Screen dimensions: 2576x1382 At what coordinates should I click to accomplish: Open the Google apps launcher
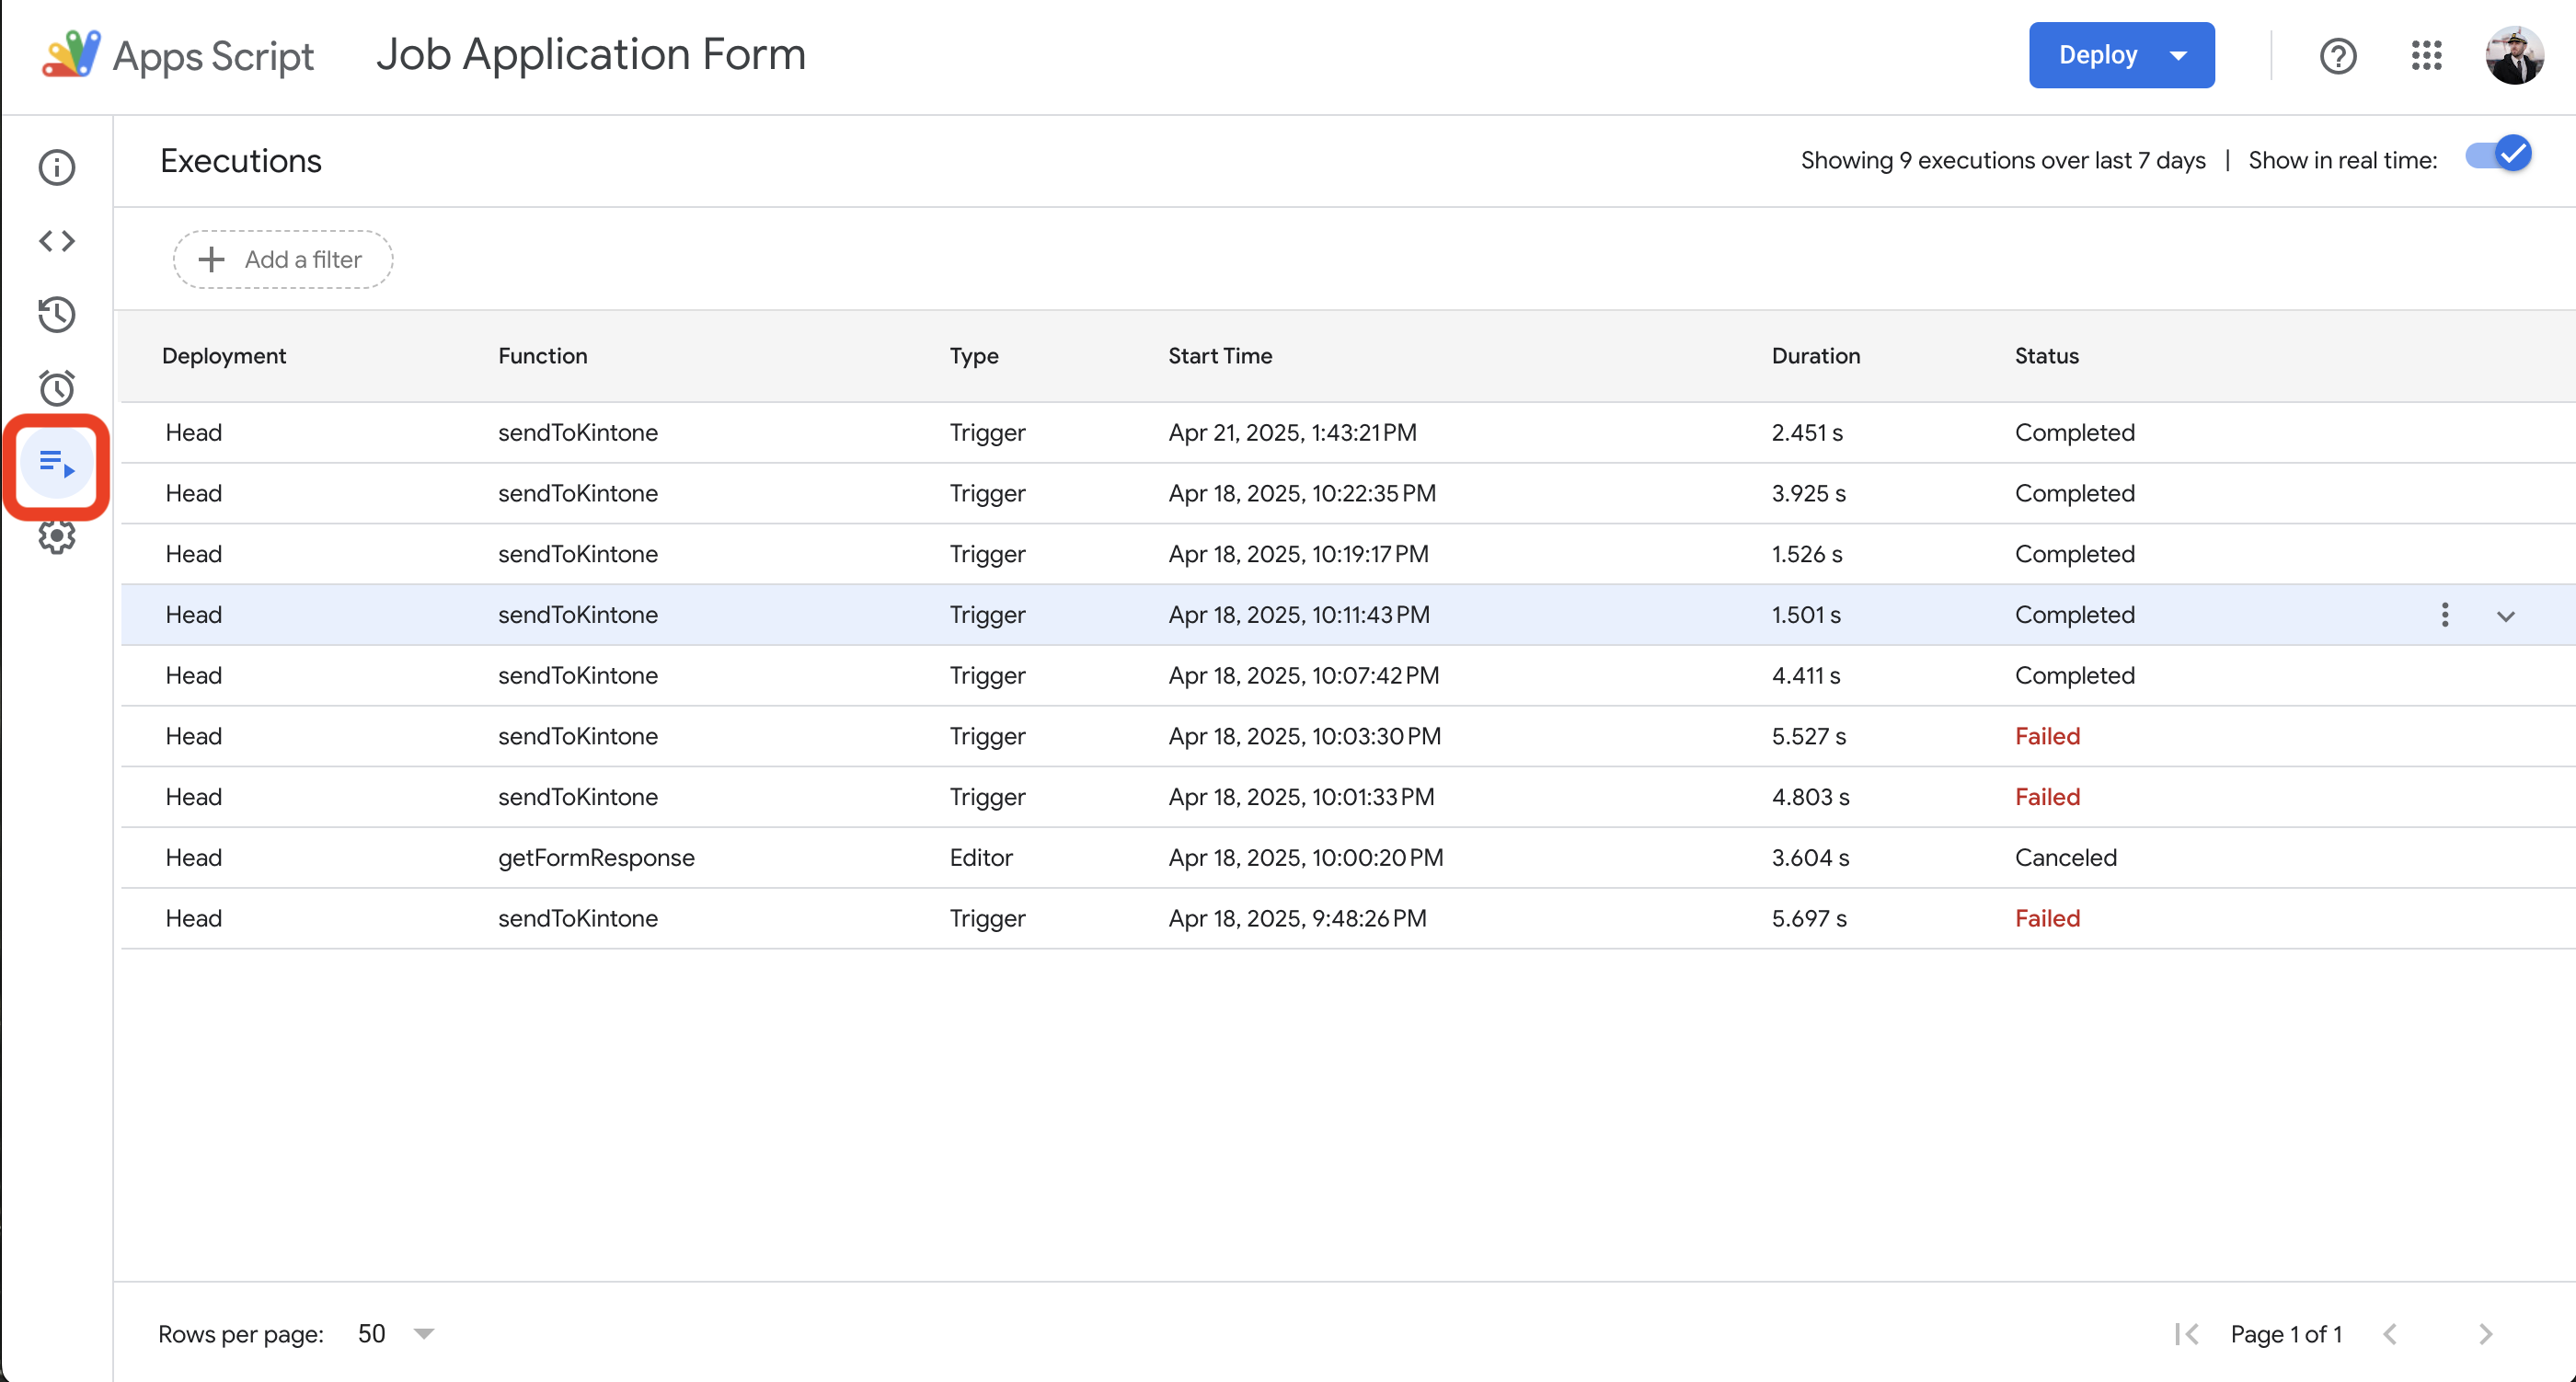click(x=2428, y=56)
